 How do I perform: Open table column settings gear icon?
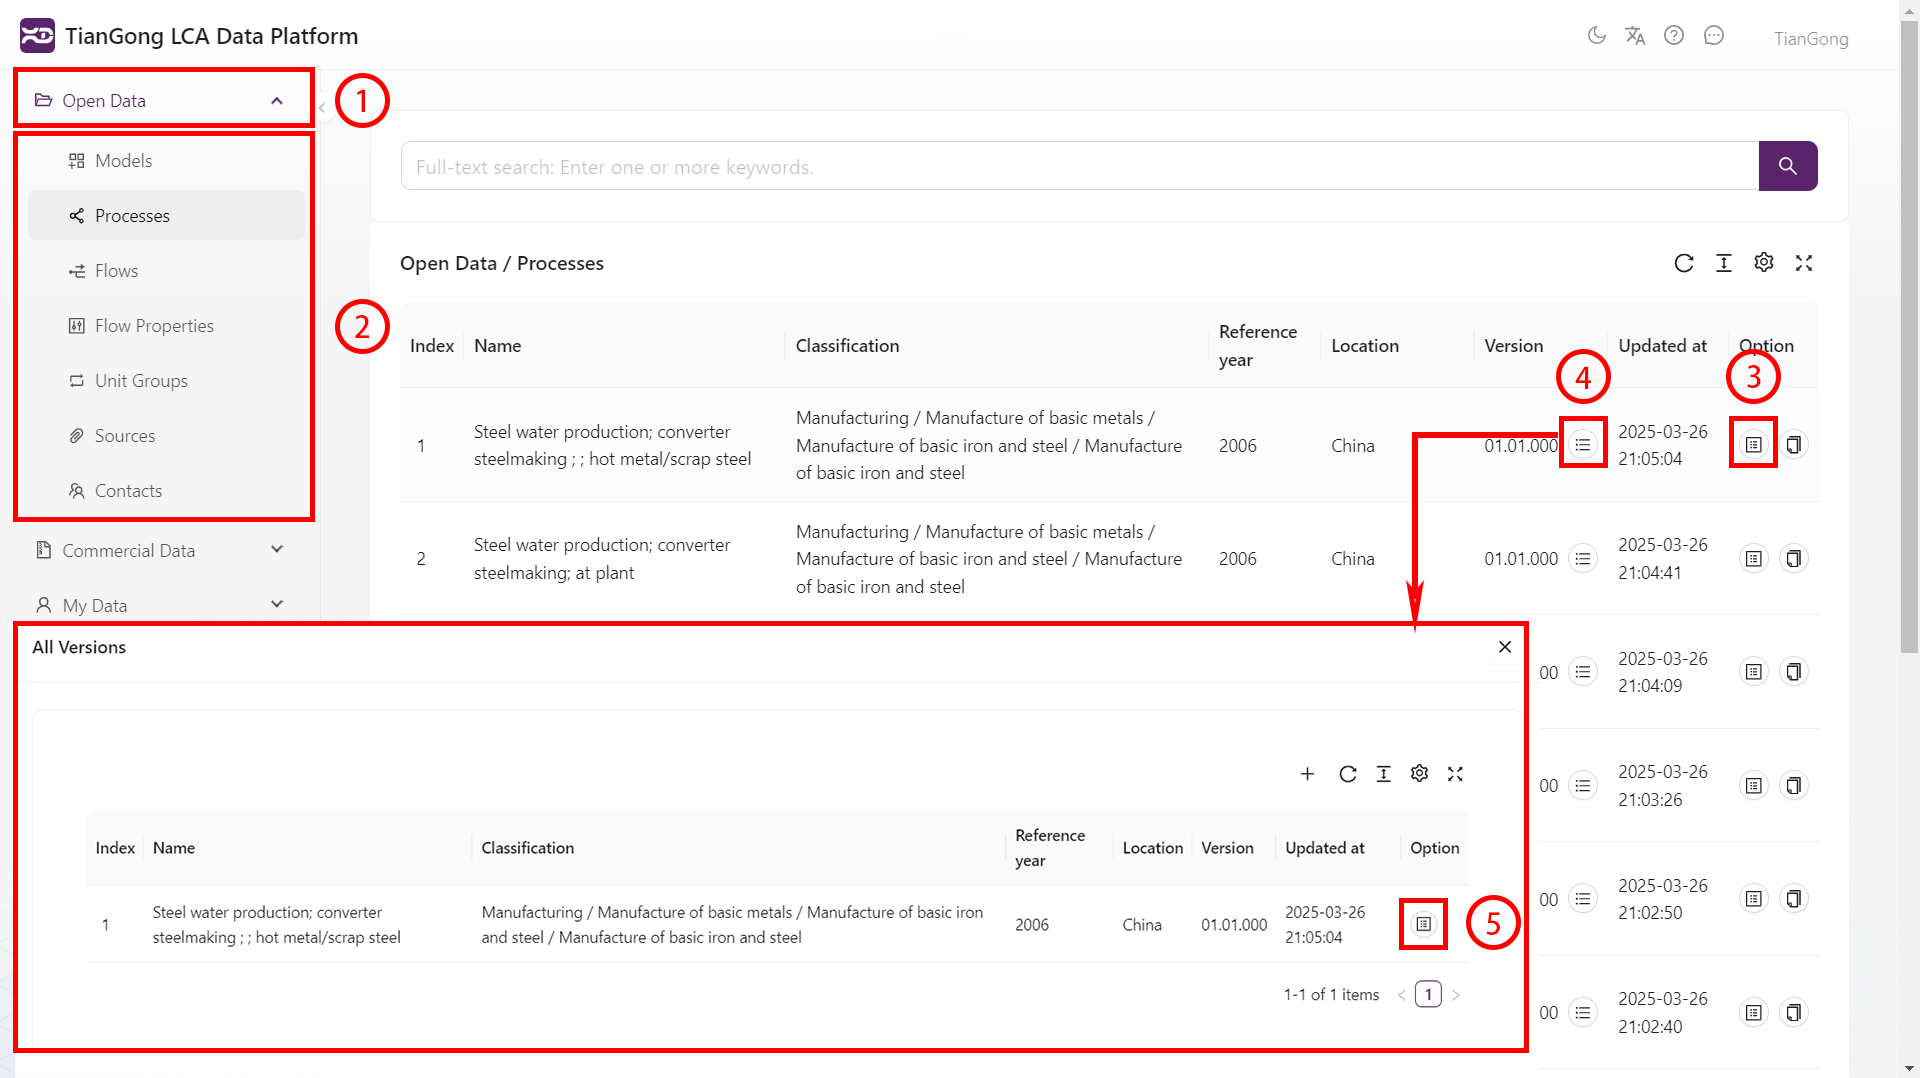(x=1764, y=263)
